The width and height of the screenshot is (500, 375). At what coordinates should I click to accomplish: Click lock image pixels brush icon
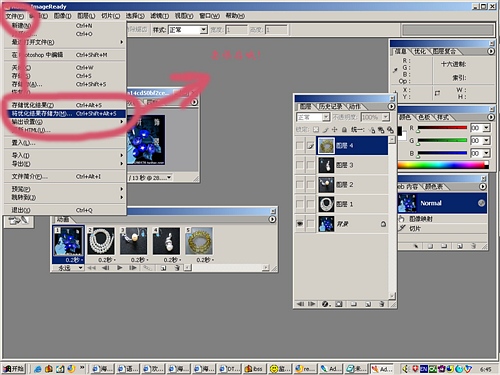[x=325, y=129]
